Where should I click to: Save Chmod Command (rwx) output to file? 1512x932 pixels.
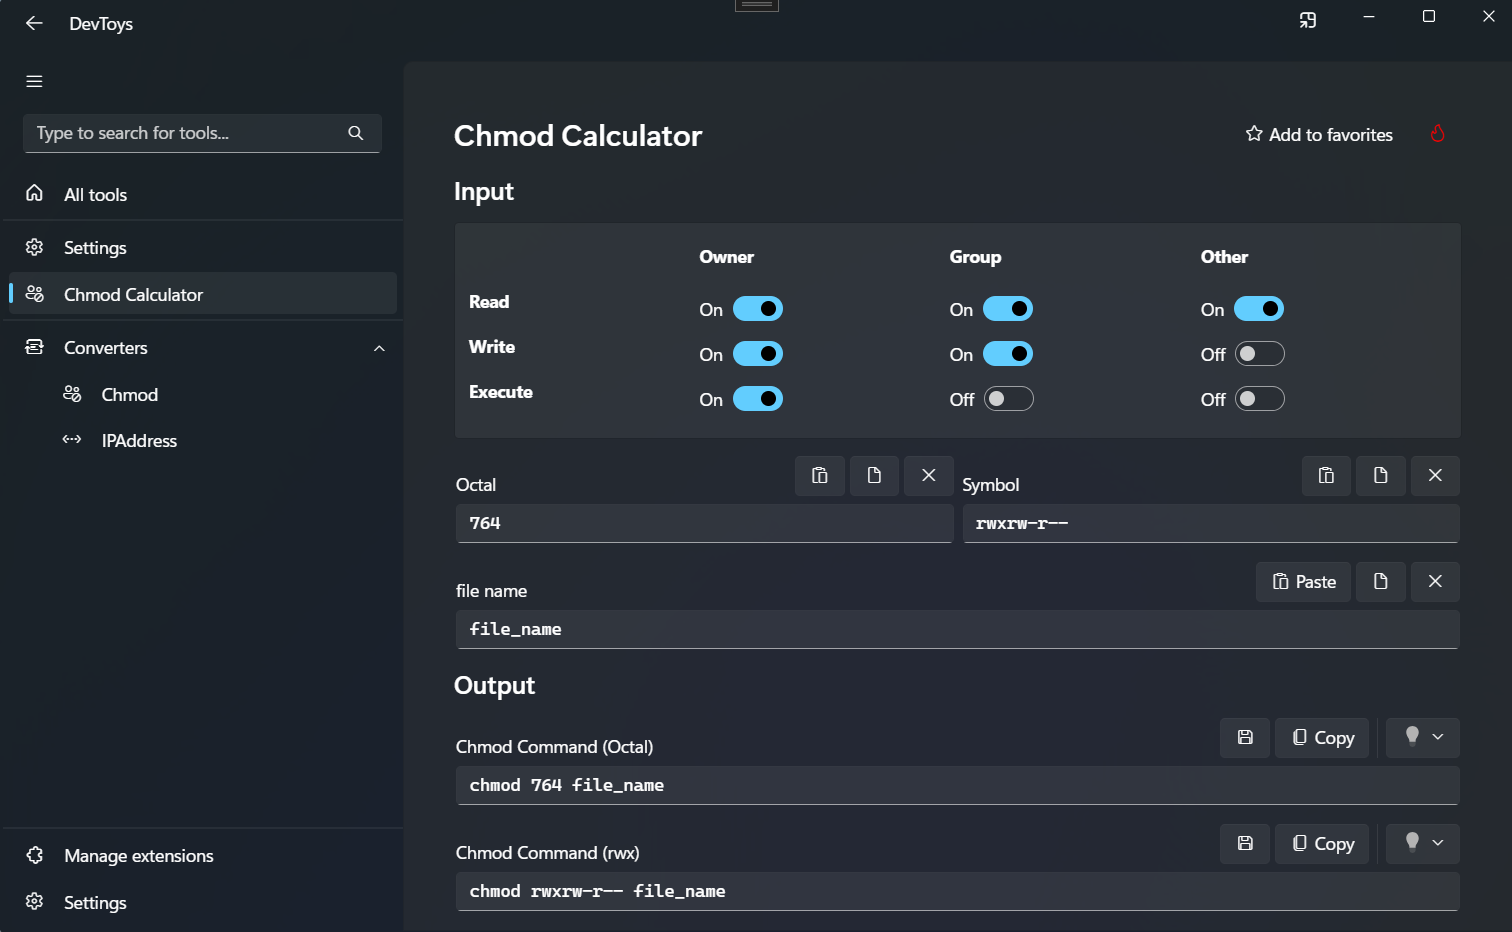(1245, 844)
